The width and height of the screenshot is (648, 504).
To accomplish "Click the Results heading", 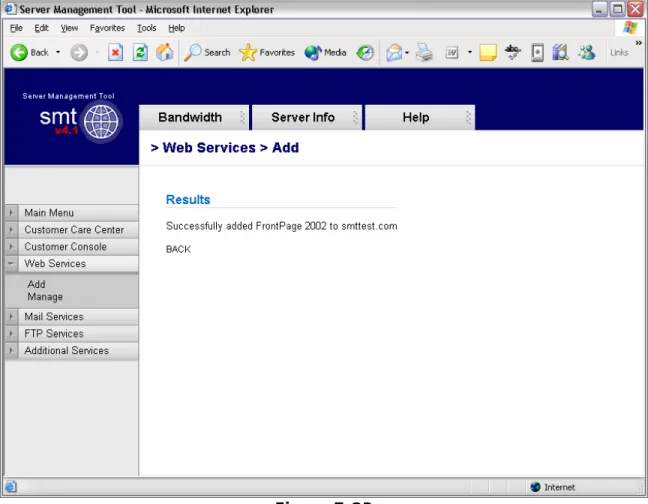I will coord(188,200).
